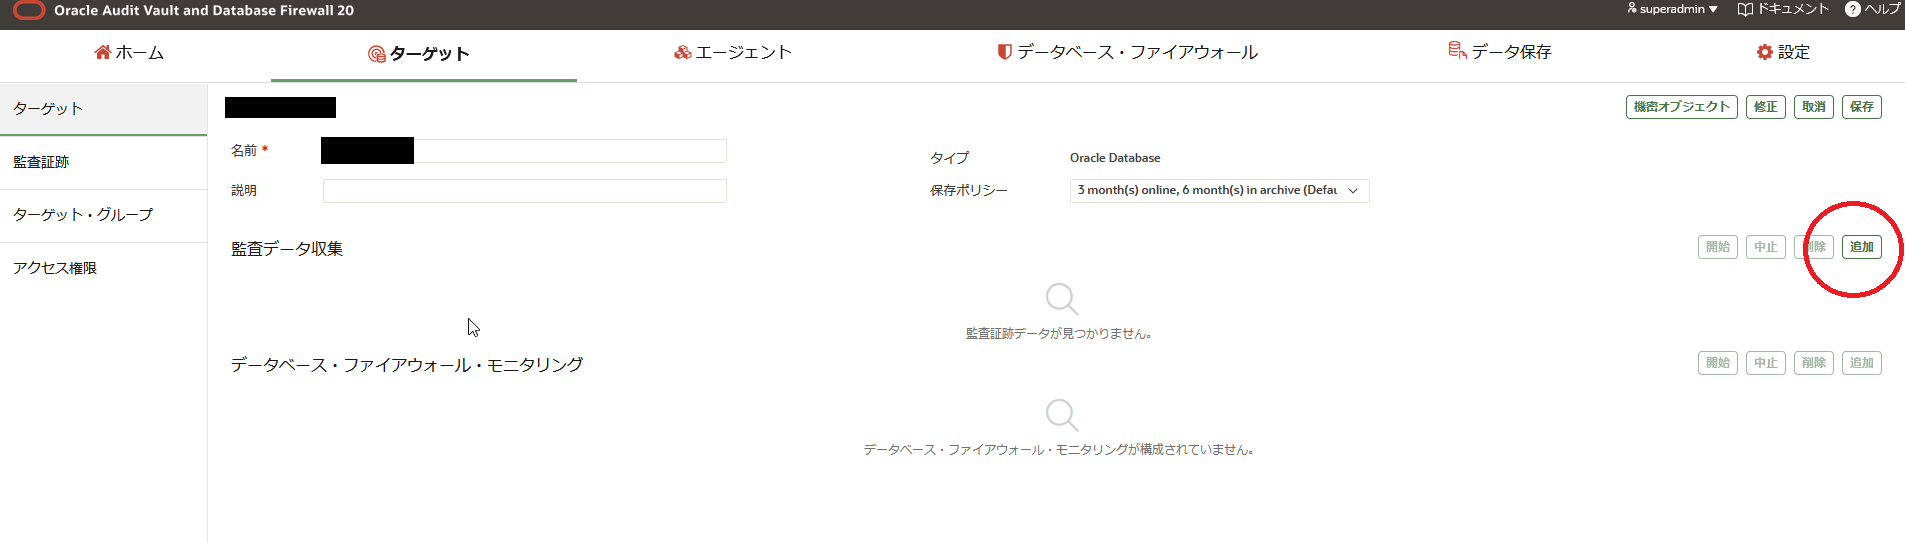Open the データ保存 tab
The width and height of the screenshot is (1905, 543).
coord(1500,52)
